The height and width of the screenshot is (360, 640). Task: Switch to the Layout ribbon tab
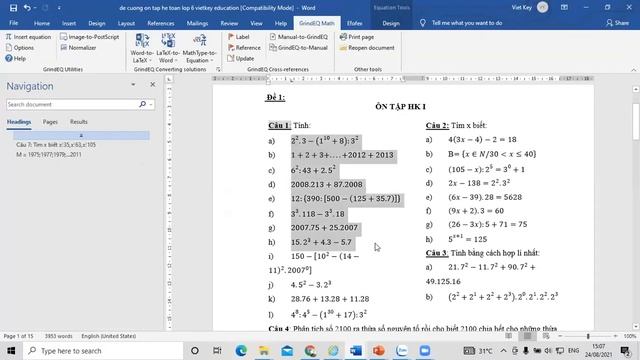126,23
